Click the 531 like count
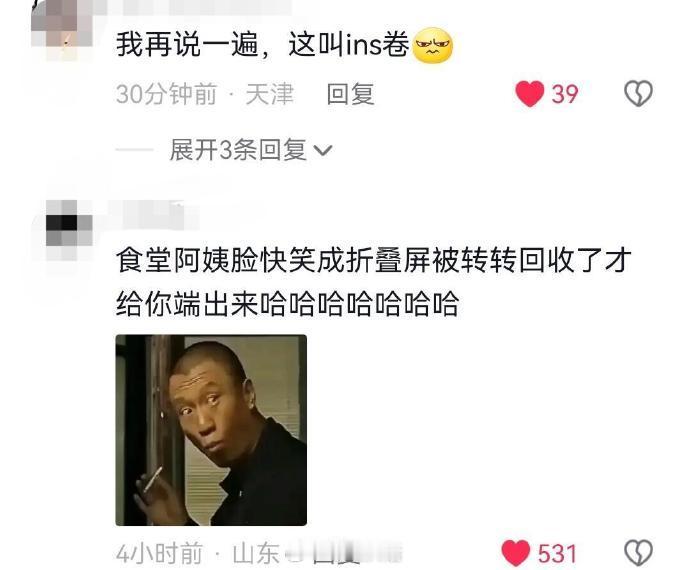Screen dimensions: 690x570 557,554
